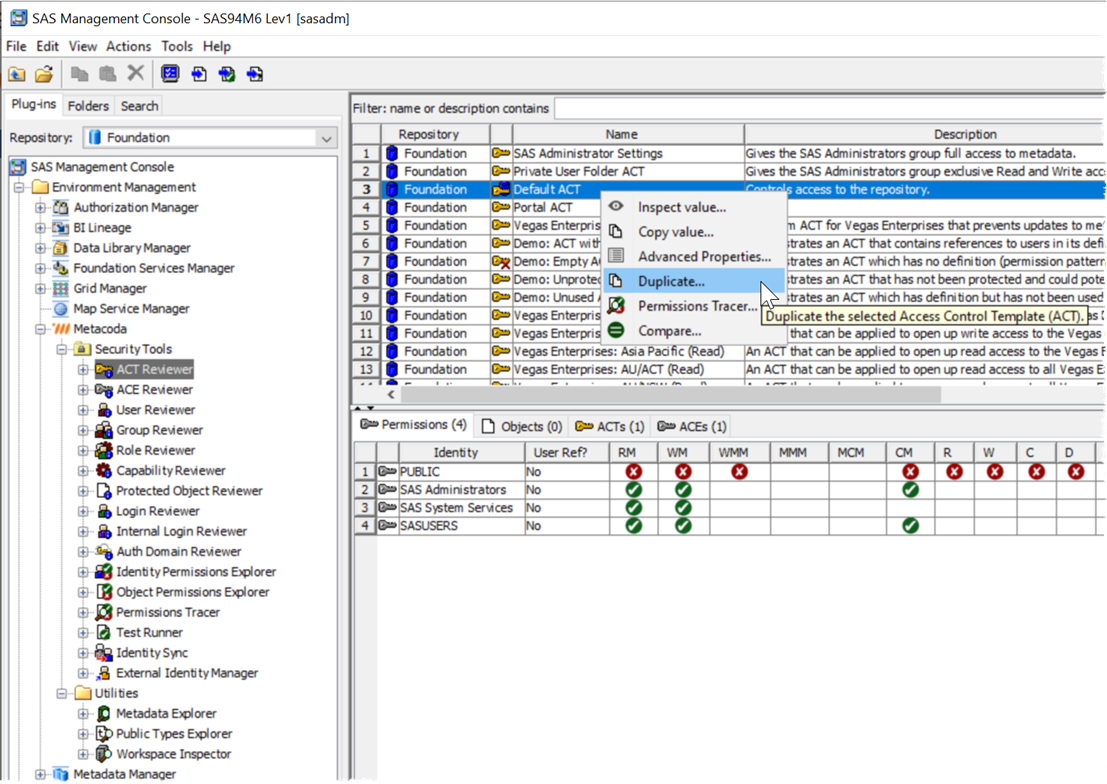Select the Test Runner icon

click(104, 633)
